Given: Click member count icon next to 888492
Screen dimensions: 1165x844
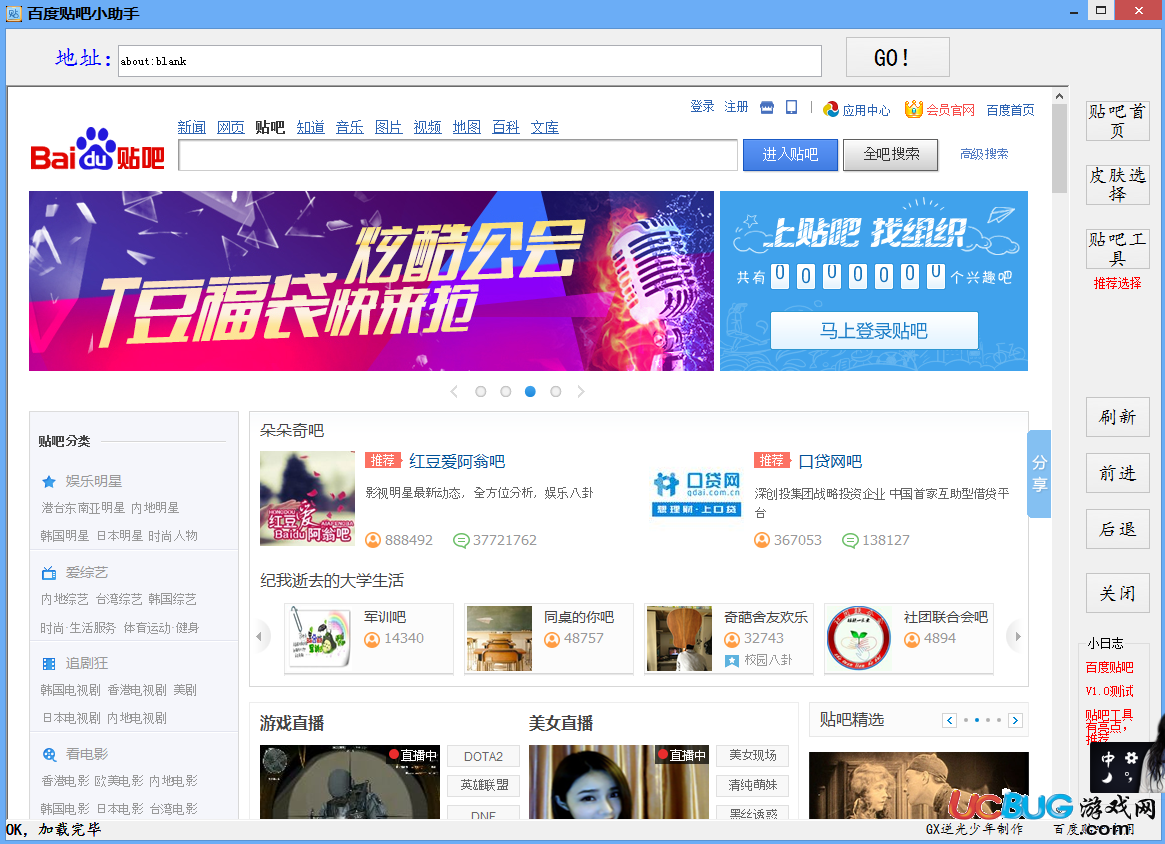Looking at the screenshot, I should point(373,540).
